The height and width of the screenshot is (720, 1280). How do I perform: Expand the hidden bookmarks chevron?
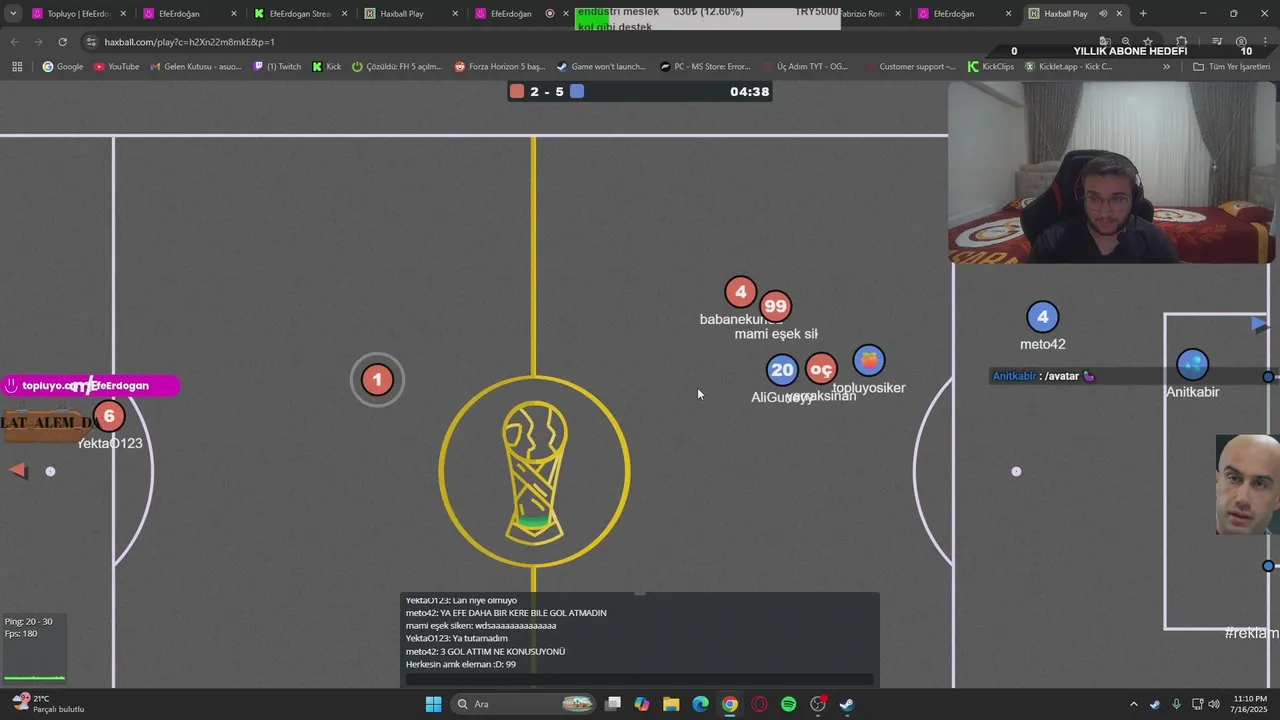[1166, 67]
